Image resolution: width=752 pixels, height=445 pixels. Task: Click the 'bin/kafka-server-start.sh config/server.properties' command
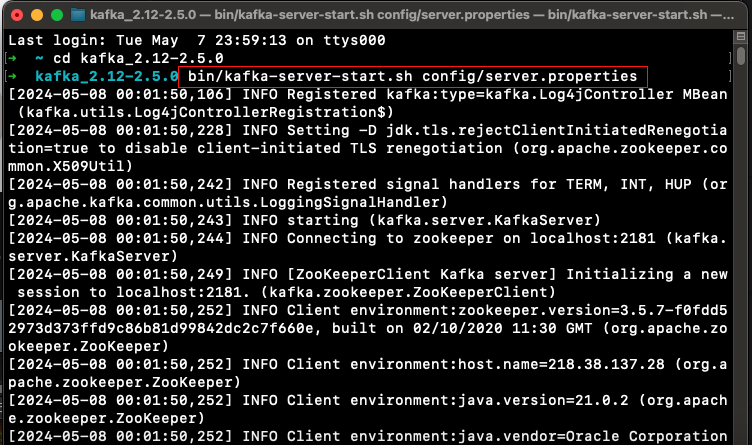[412, 76]
